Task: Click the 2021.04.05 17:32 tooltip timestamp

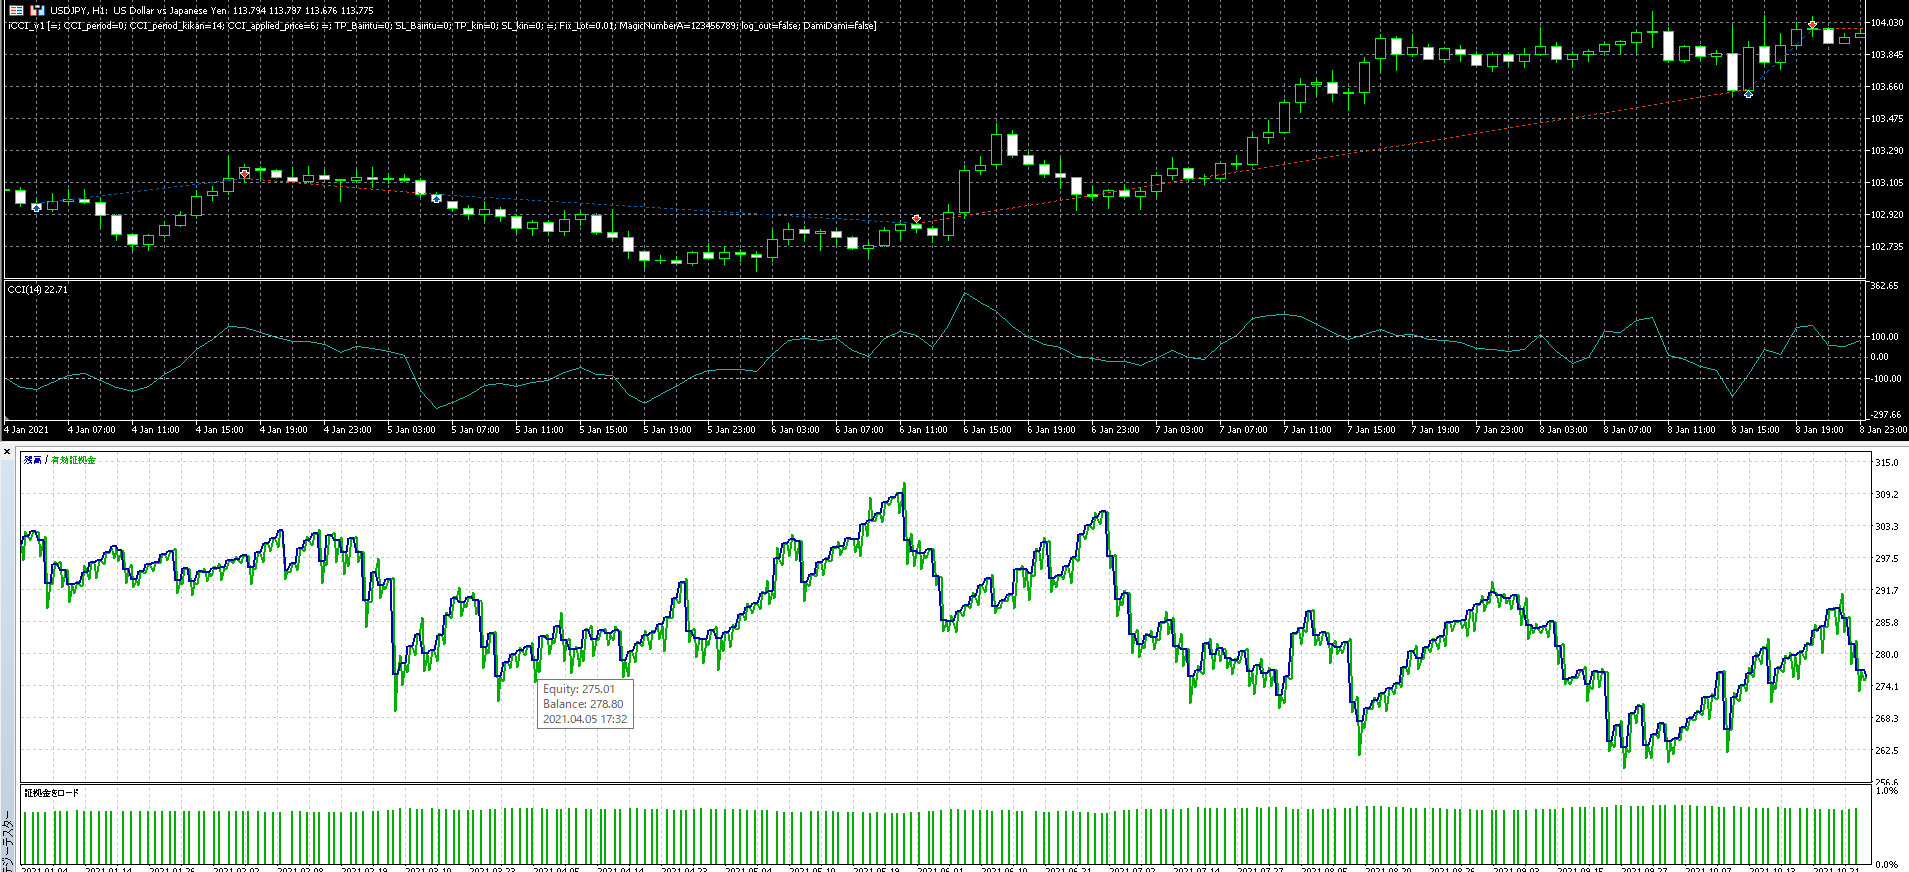Action: click(585, 719)
